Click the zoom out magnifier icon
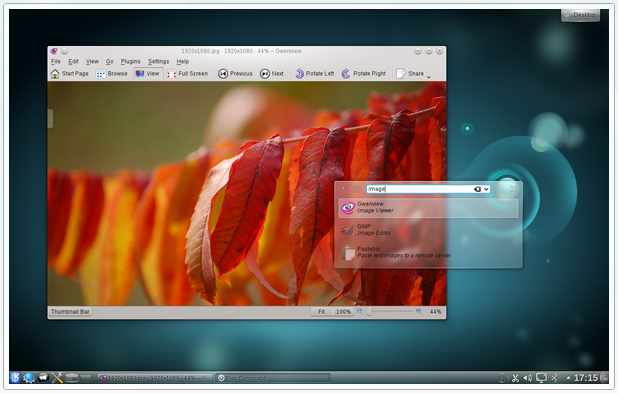Image resolution: width=618 pixels, height=394 pixels. [360, 311]
